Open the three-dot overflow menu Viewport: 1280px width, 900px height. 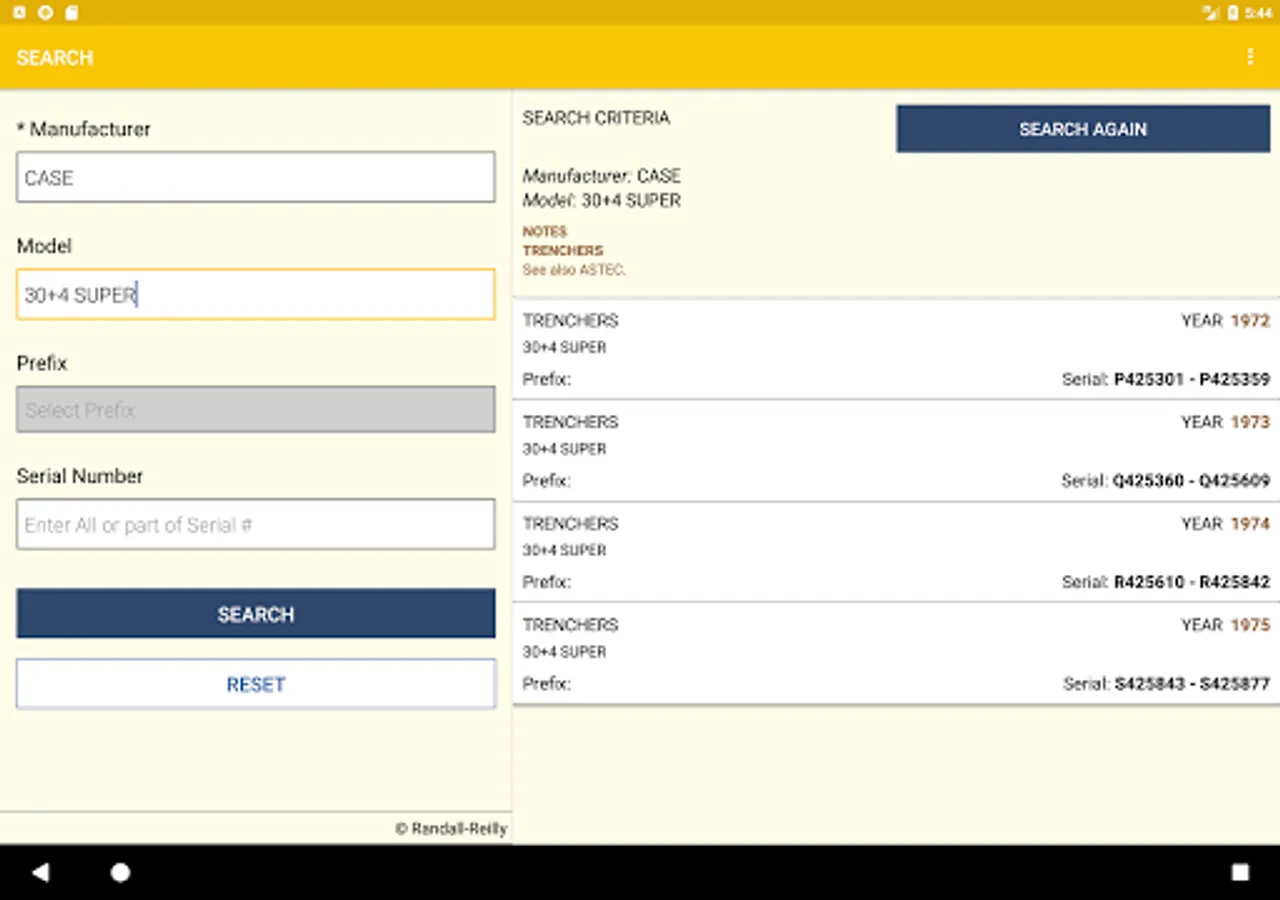1250,57
